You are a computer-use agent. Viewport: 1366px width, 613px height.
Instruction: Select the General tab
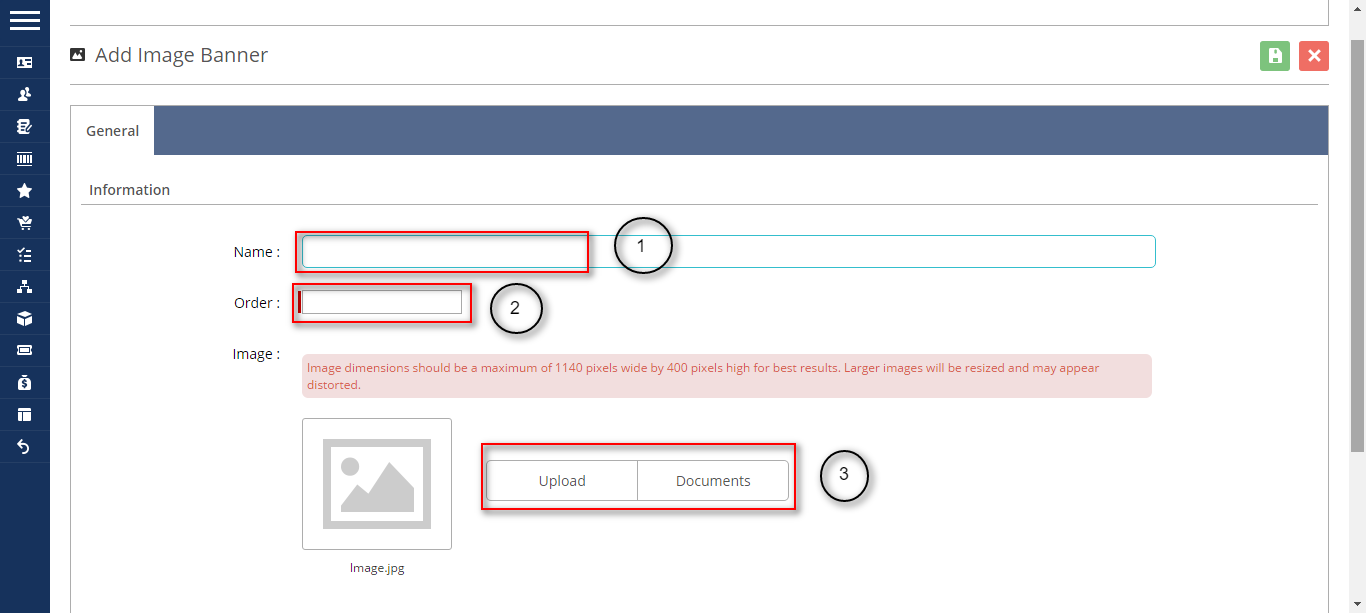[x=112, y=130]
